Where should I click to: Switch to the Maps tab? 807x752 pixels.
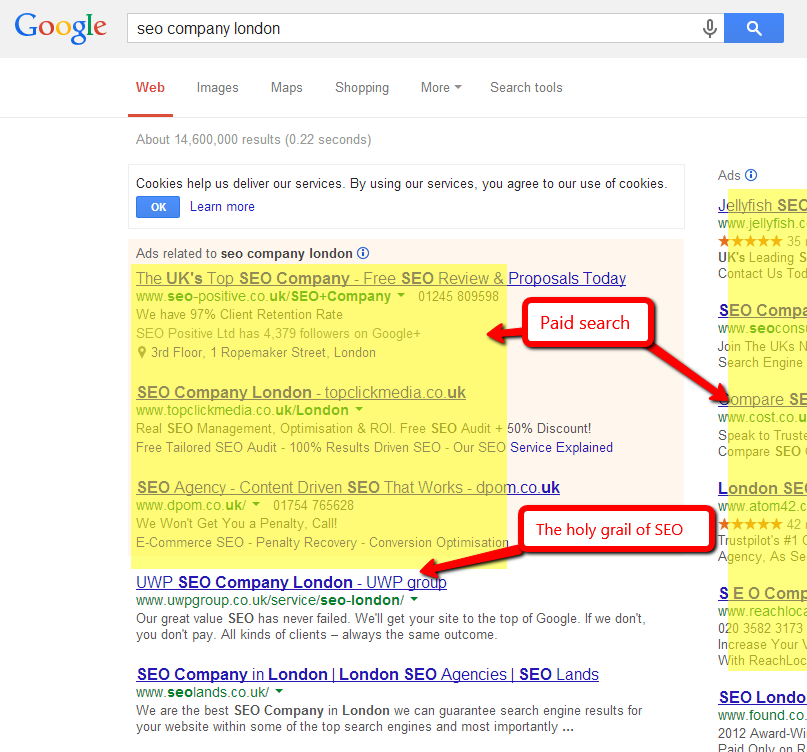pyautogui.click(x=287, y=88)
